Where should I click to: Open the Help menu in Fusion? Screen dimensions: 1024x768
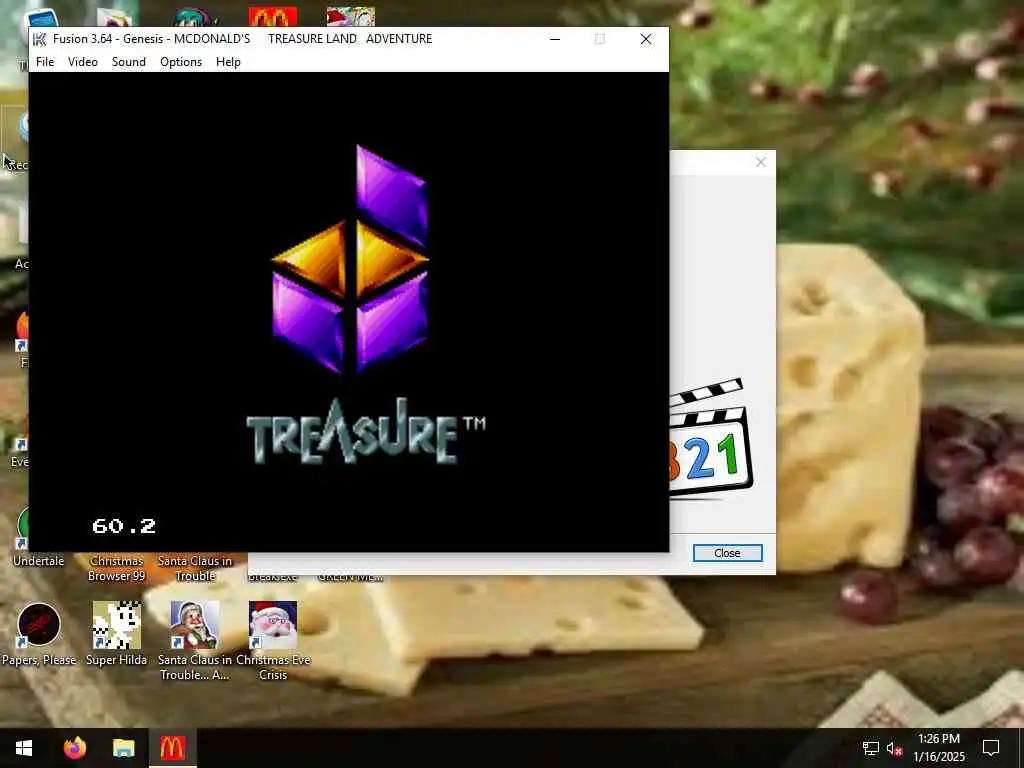[228, 61]
